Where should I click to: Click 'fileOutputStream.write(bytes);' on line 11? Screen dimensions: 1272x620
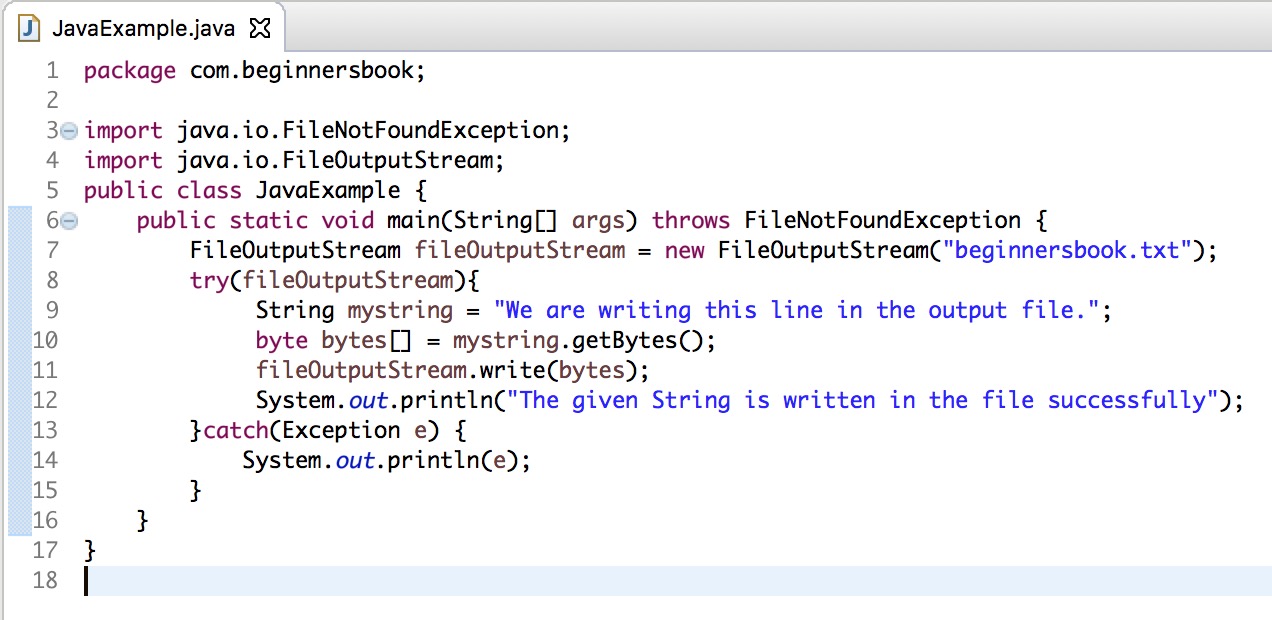pyautogui.click(x=453, y=371)
